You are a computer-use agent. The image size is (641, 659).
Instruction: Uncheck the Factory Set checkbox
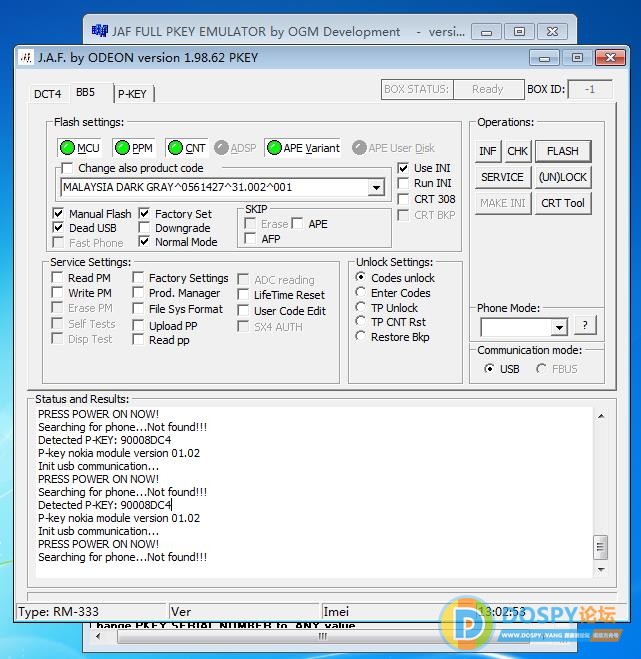click(144, 214)
